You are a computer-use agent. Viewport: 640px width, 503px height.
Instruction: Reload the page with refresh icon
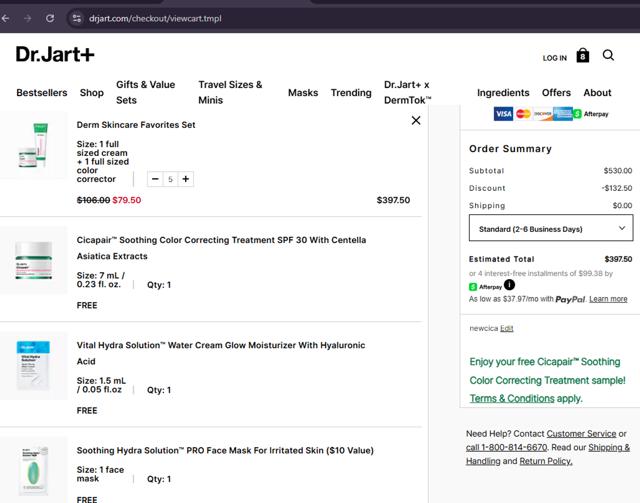50,18
